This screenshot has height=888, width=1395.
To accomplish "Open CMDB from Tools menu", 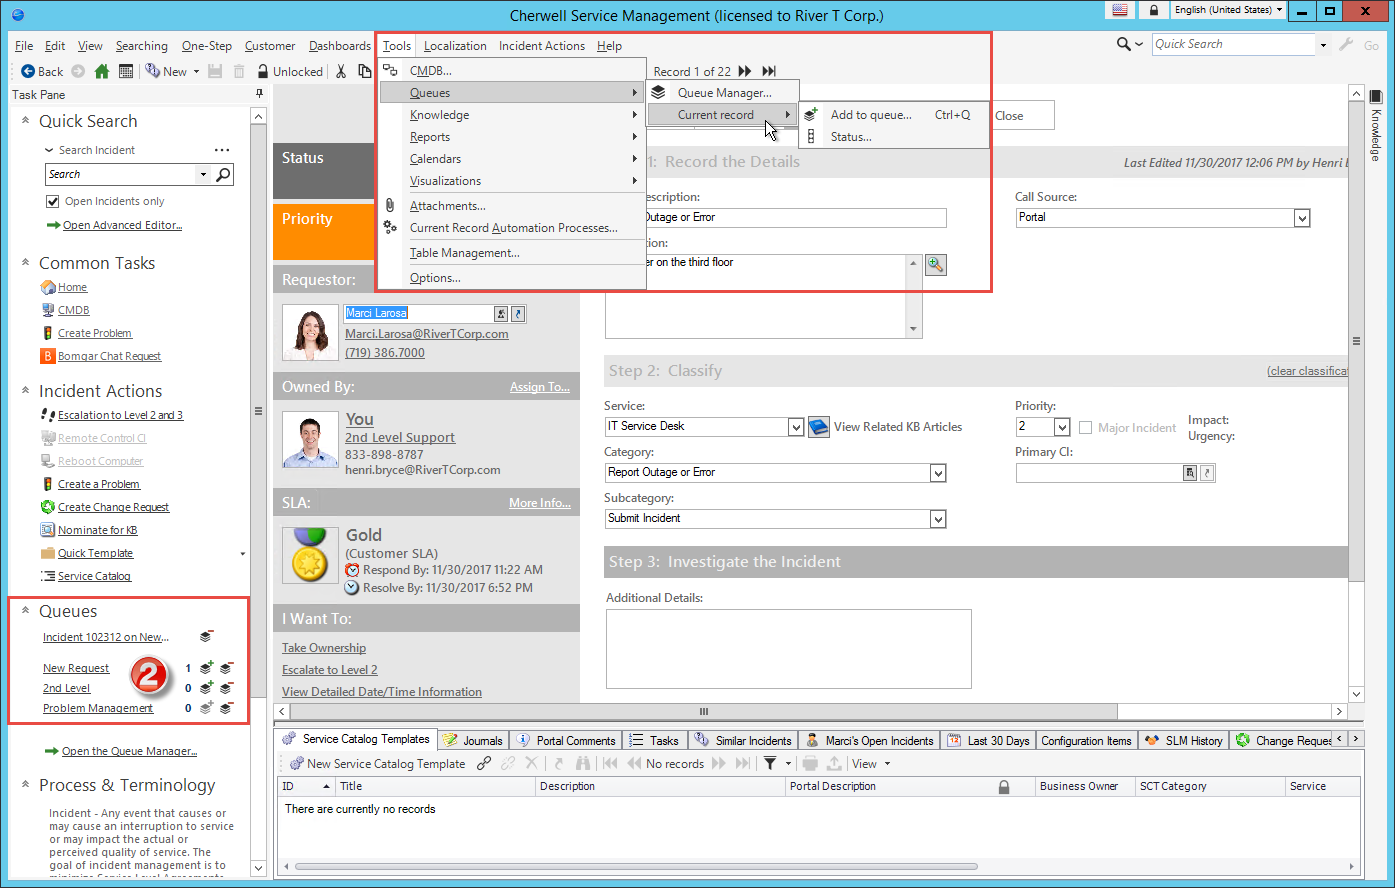I will (x=513, y=71).
